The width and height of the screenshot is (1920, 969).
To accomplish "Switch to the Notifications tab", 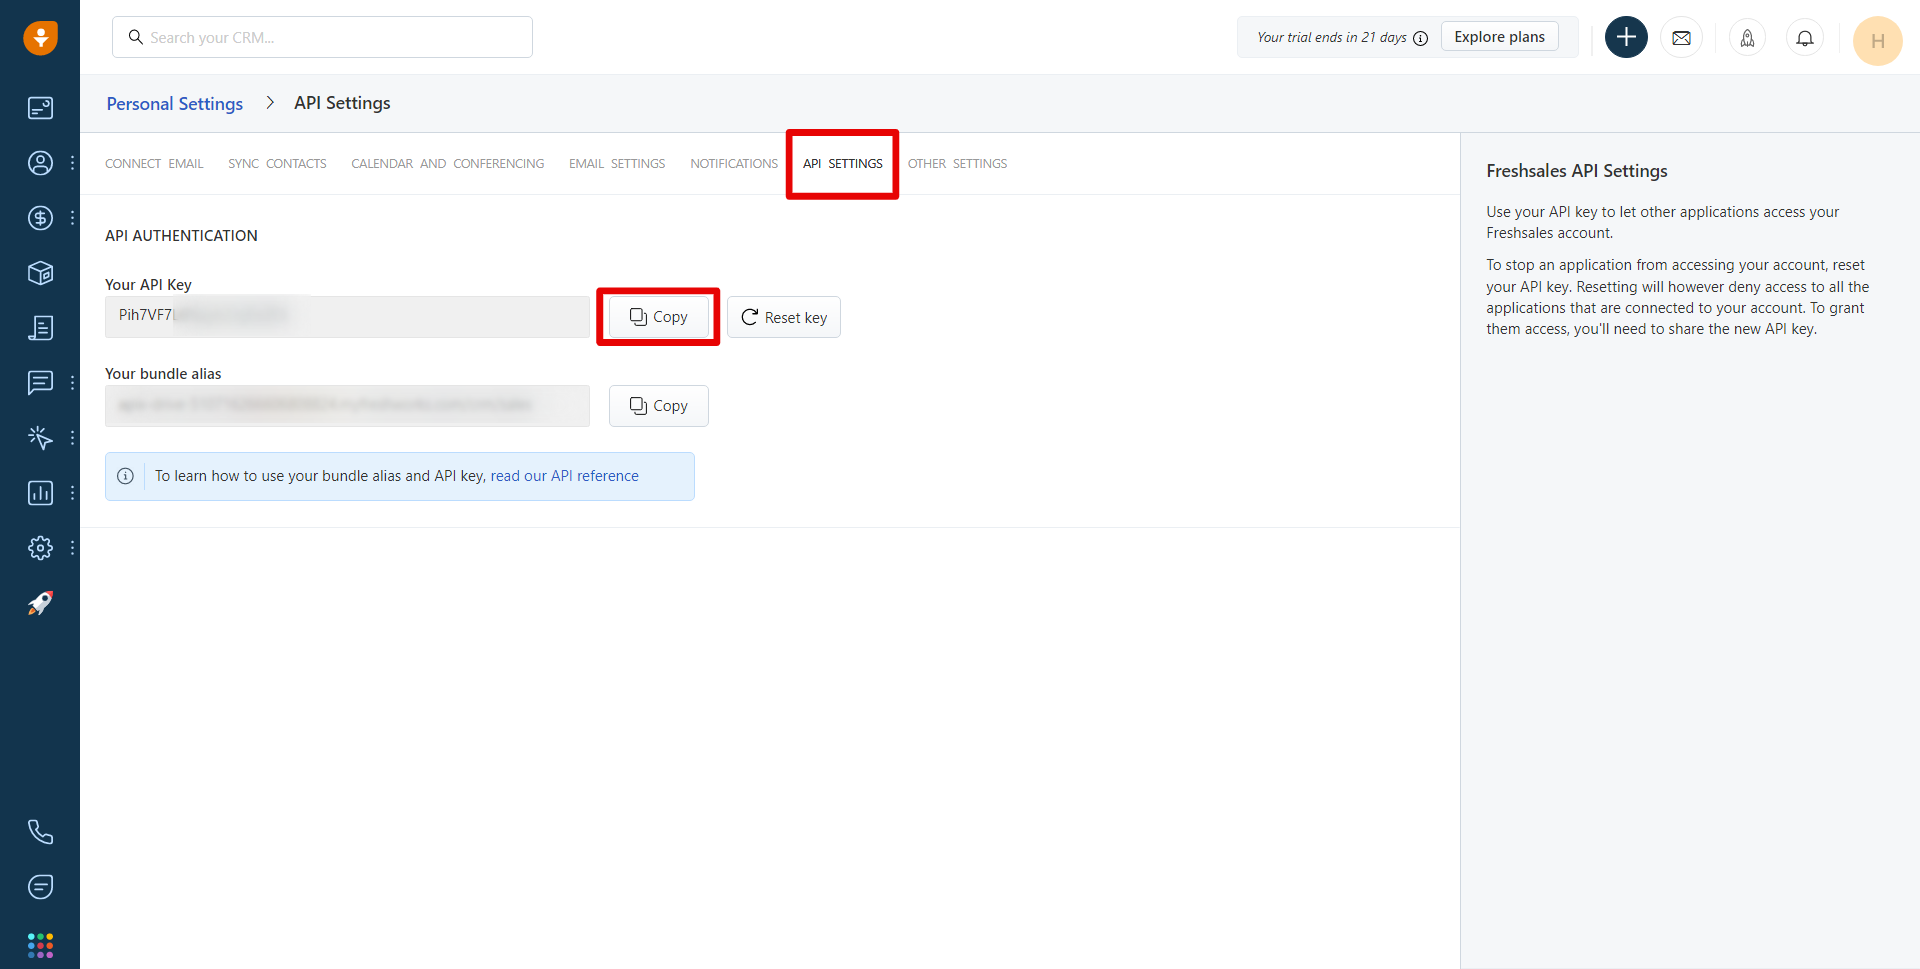I will point(734,164).
